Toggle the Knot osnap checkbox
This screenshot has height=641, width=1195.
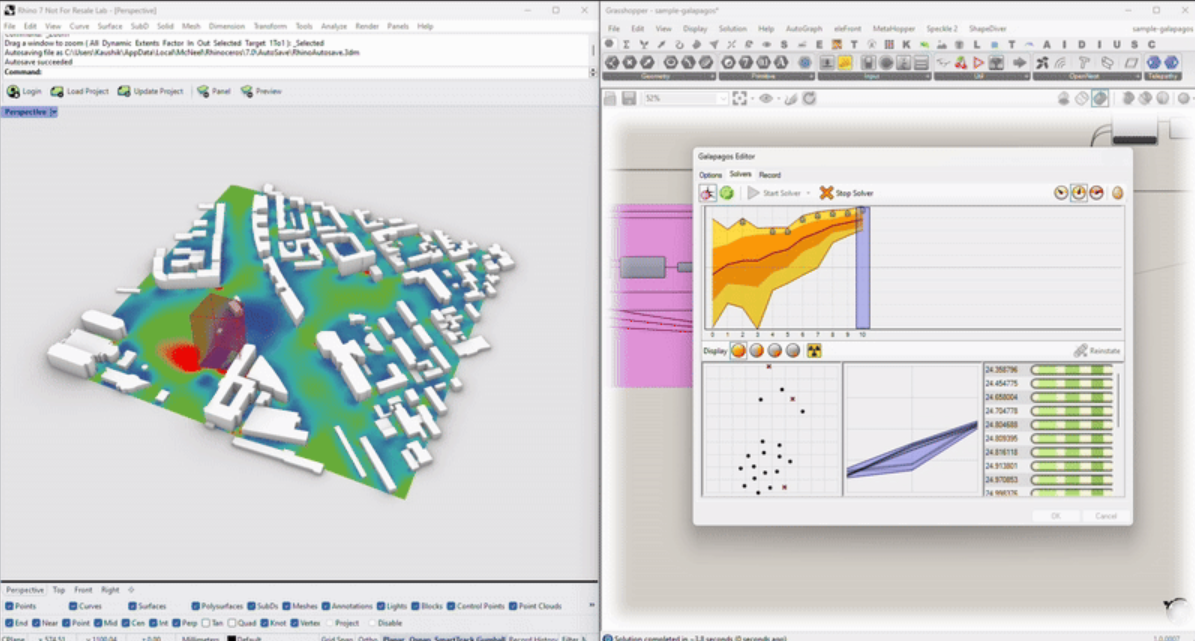(264, 623)
